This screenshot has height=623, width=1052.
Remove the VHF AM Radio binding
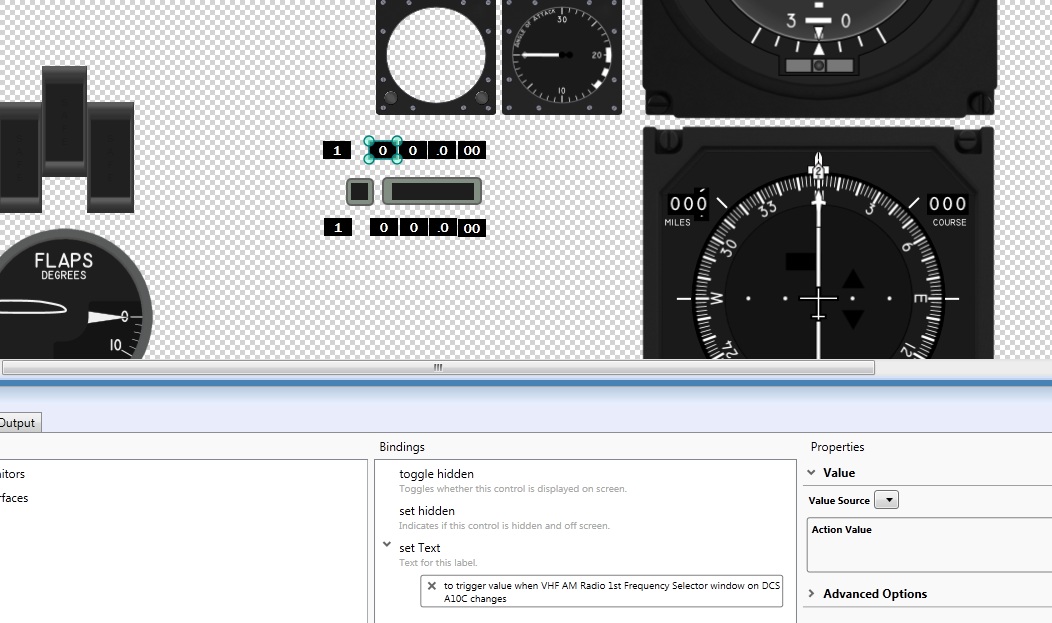click(x=431, y=585)
